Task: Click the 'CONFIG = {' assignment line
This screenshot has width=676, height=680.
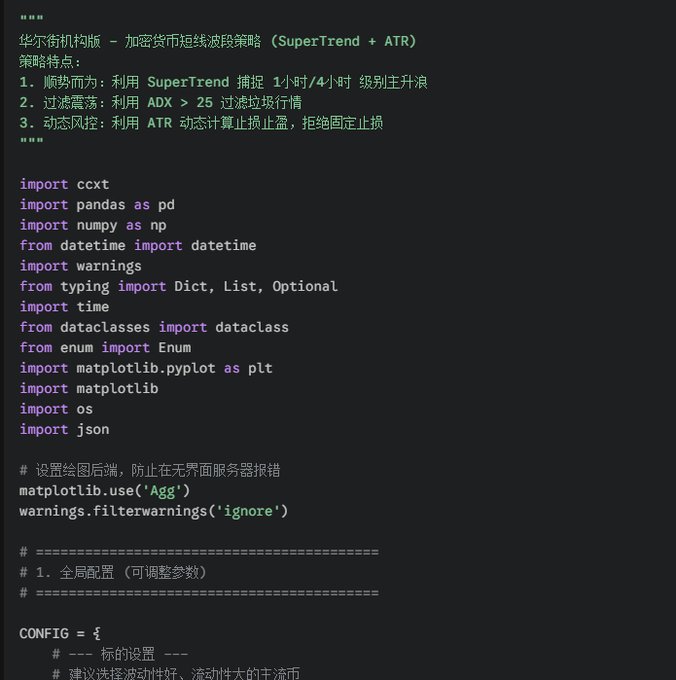Action: click(x=60, y=634)
